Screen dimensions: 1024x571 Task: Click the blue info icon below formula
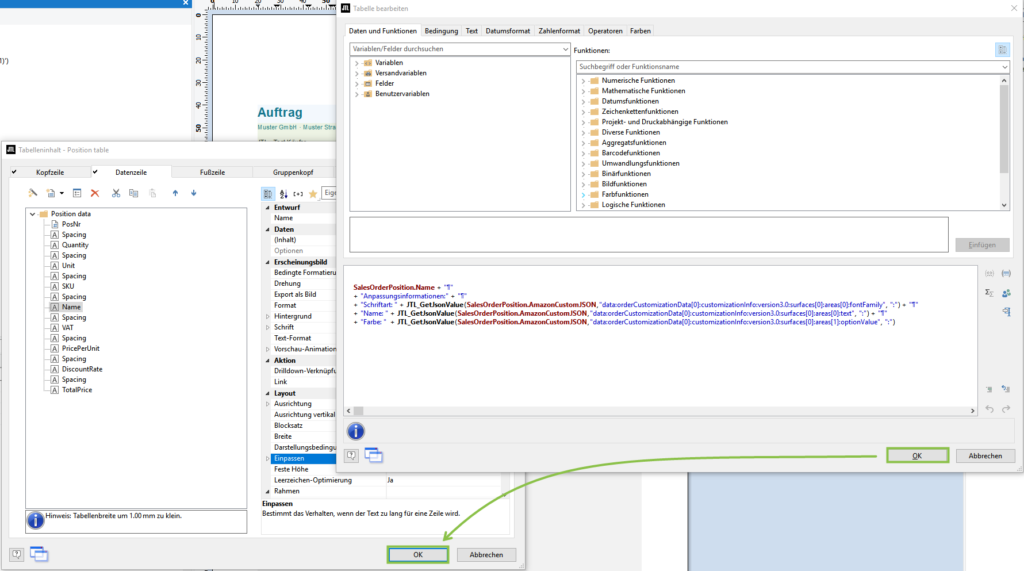(x=355, y=431)
